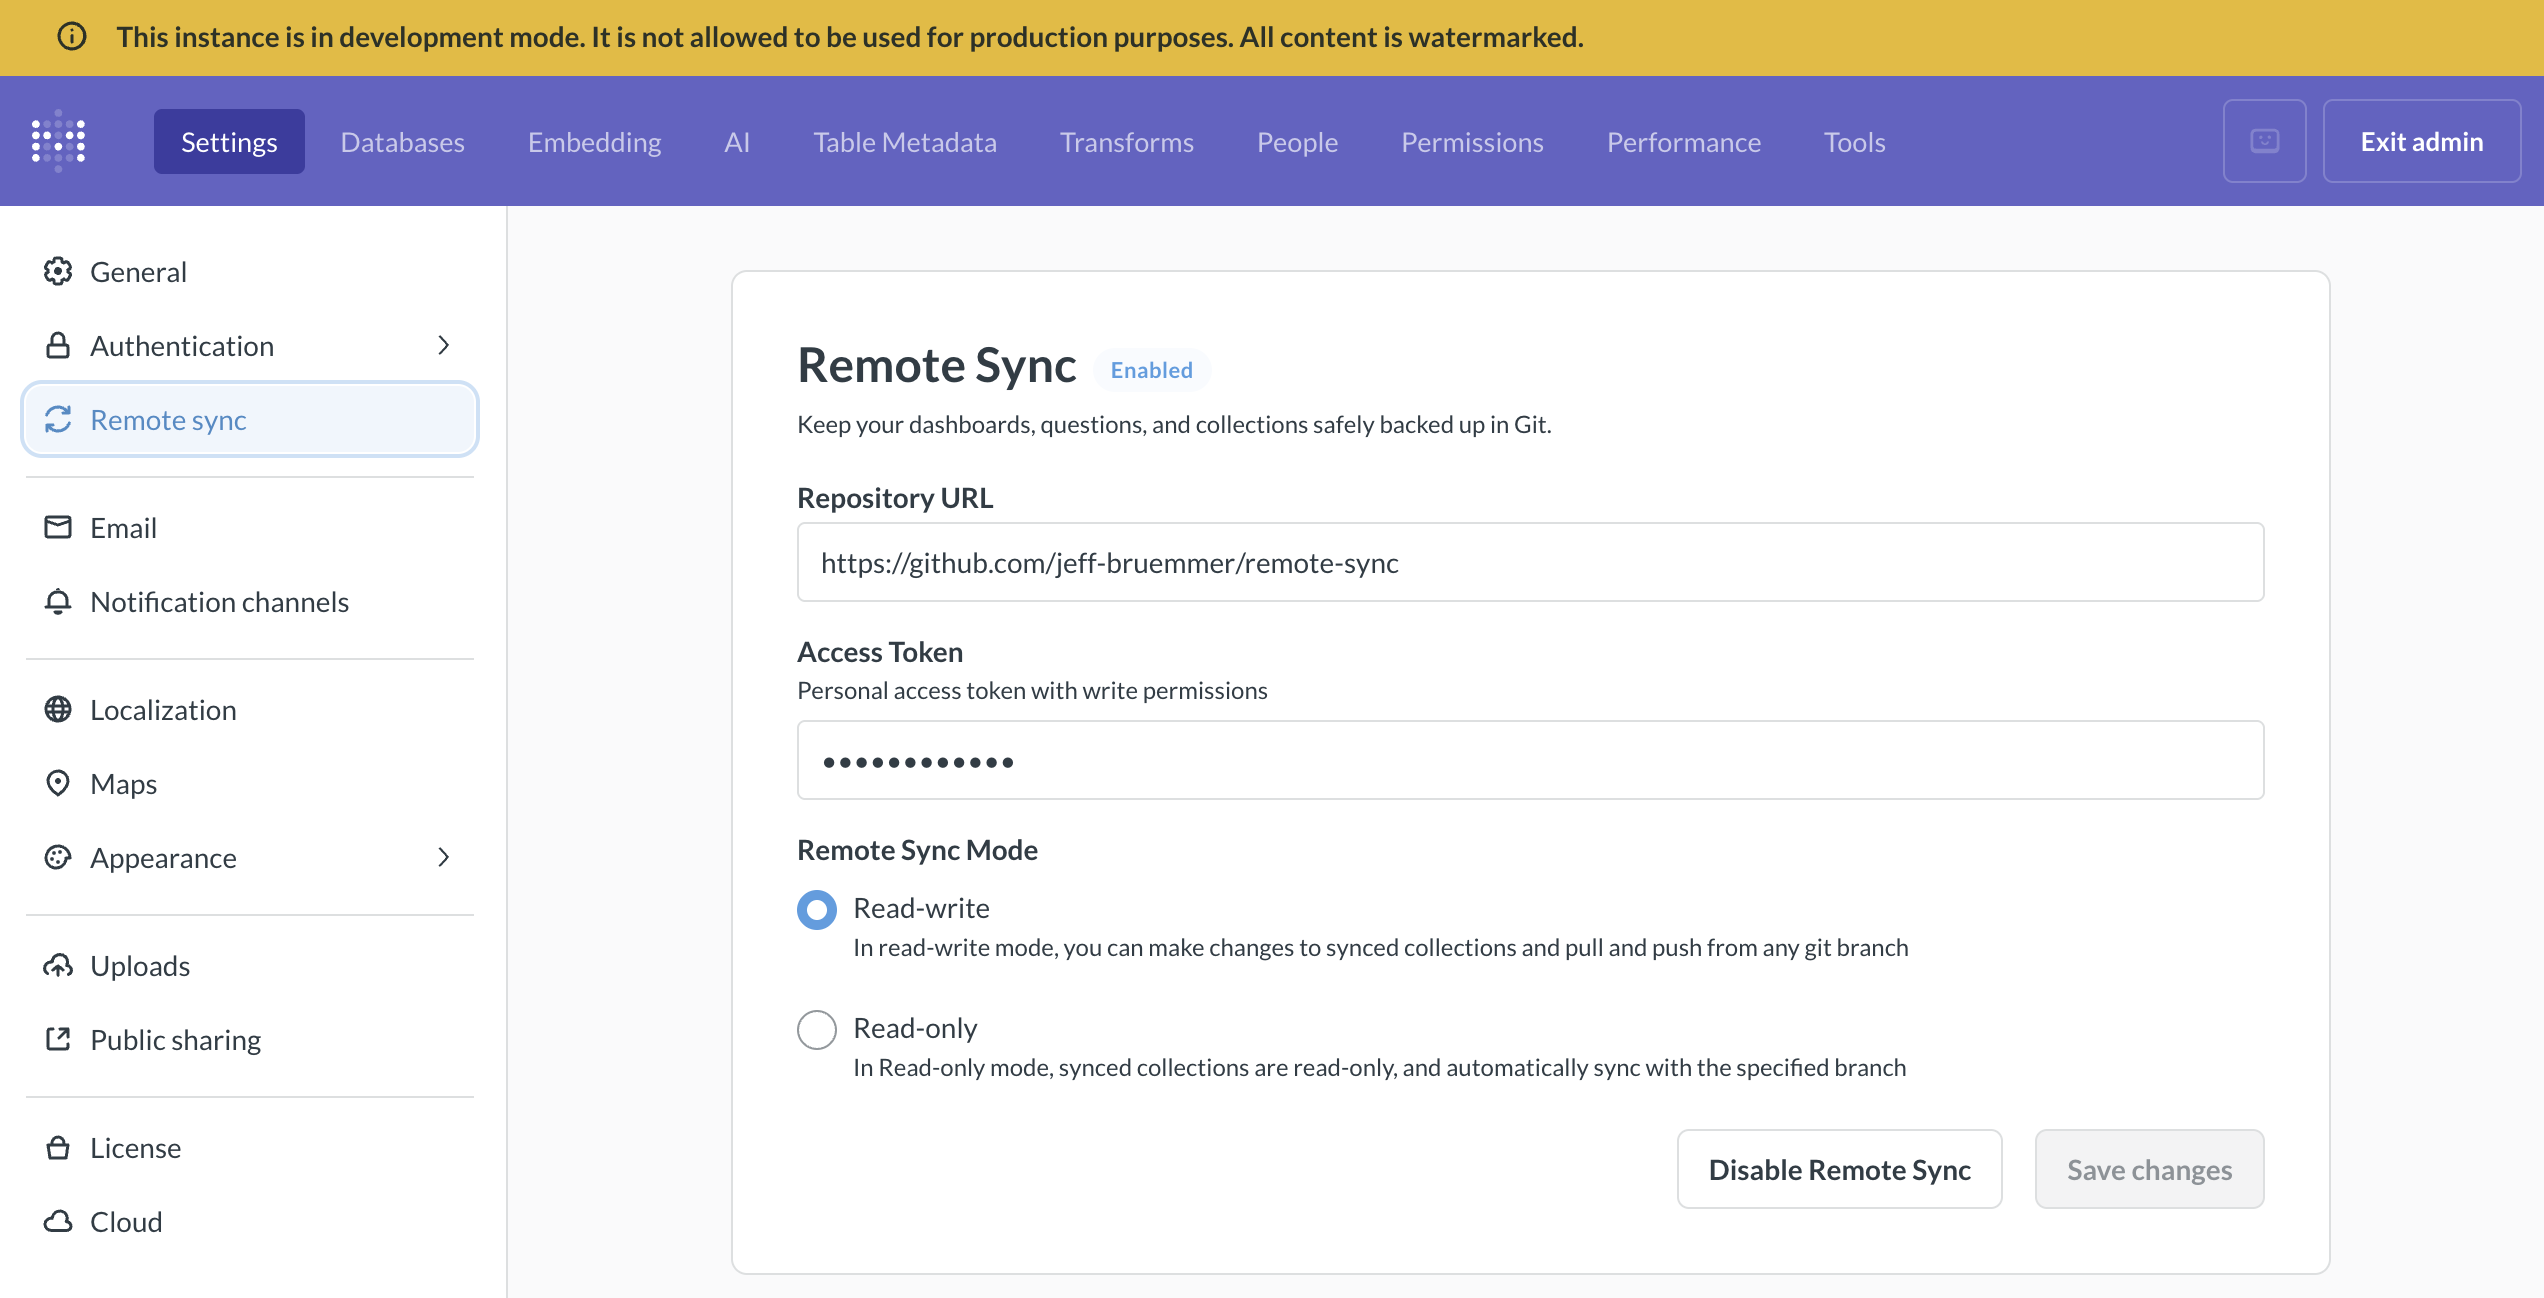
Task: Expand the Authentication section
Action: click(x=444, y=345)
